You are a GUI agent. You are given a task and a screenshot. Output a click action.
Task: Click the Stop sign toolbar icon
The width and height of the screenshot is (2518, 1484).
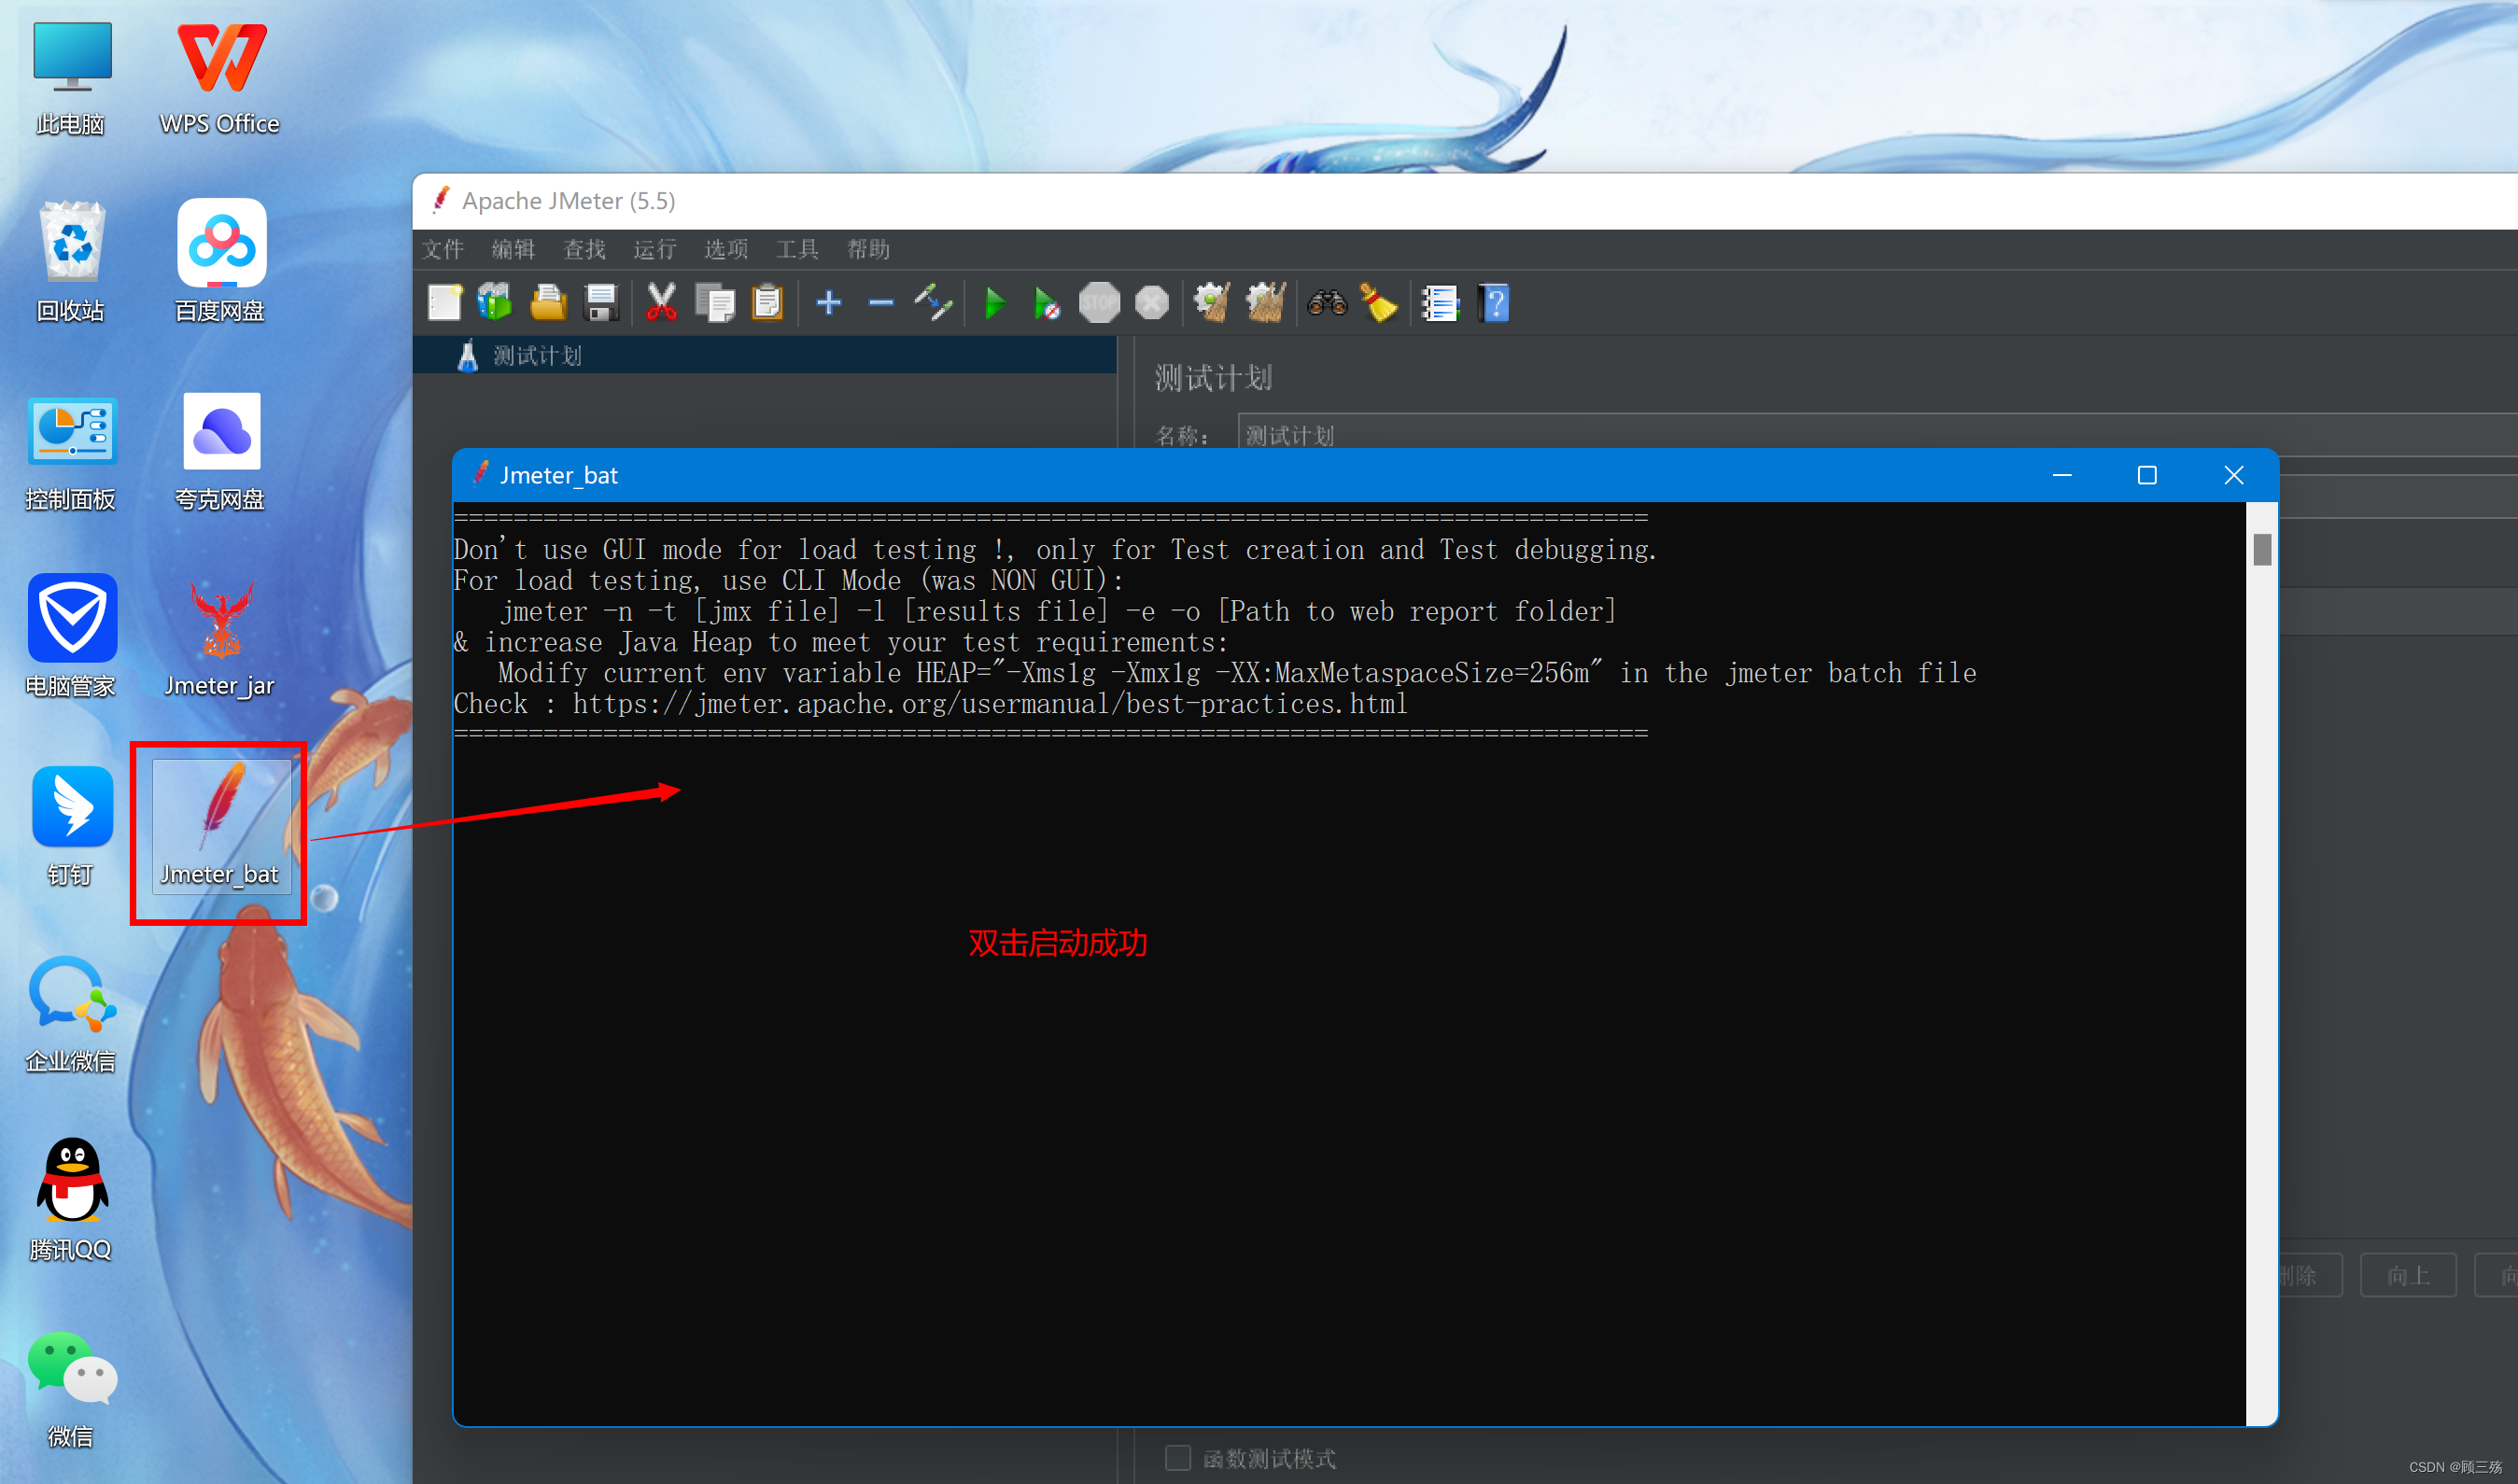tap(1099, 303)
